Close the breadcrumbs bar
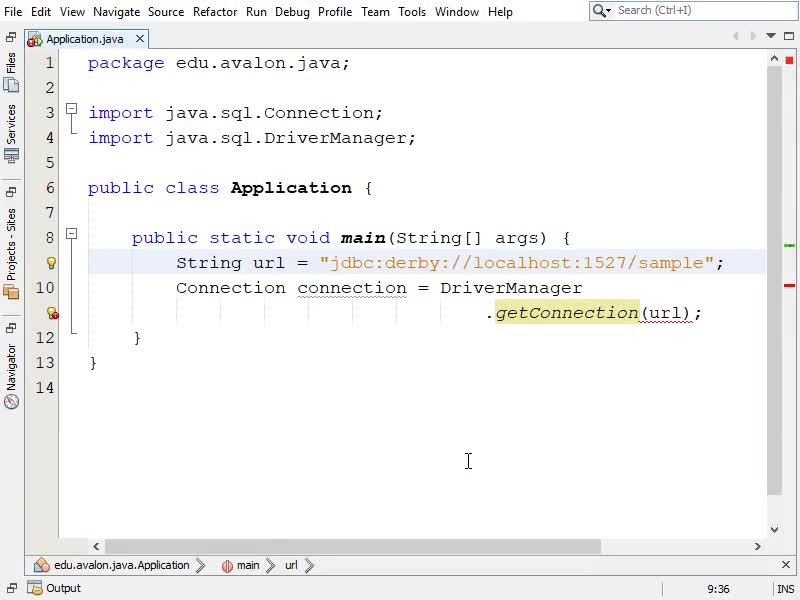This screenshot has width=800, height=600. pos(786,564)
